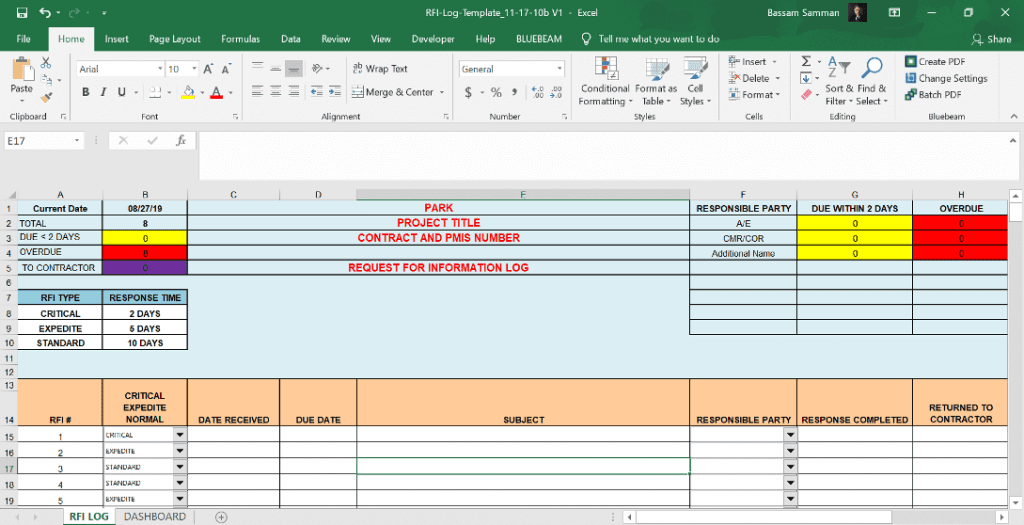Screen dimensions: 1024x525
Task: Open the File menu
Action: point(24,39)
